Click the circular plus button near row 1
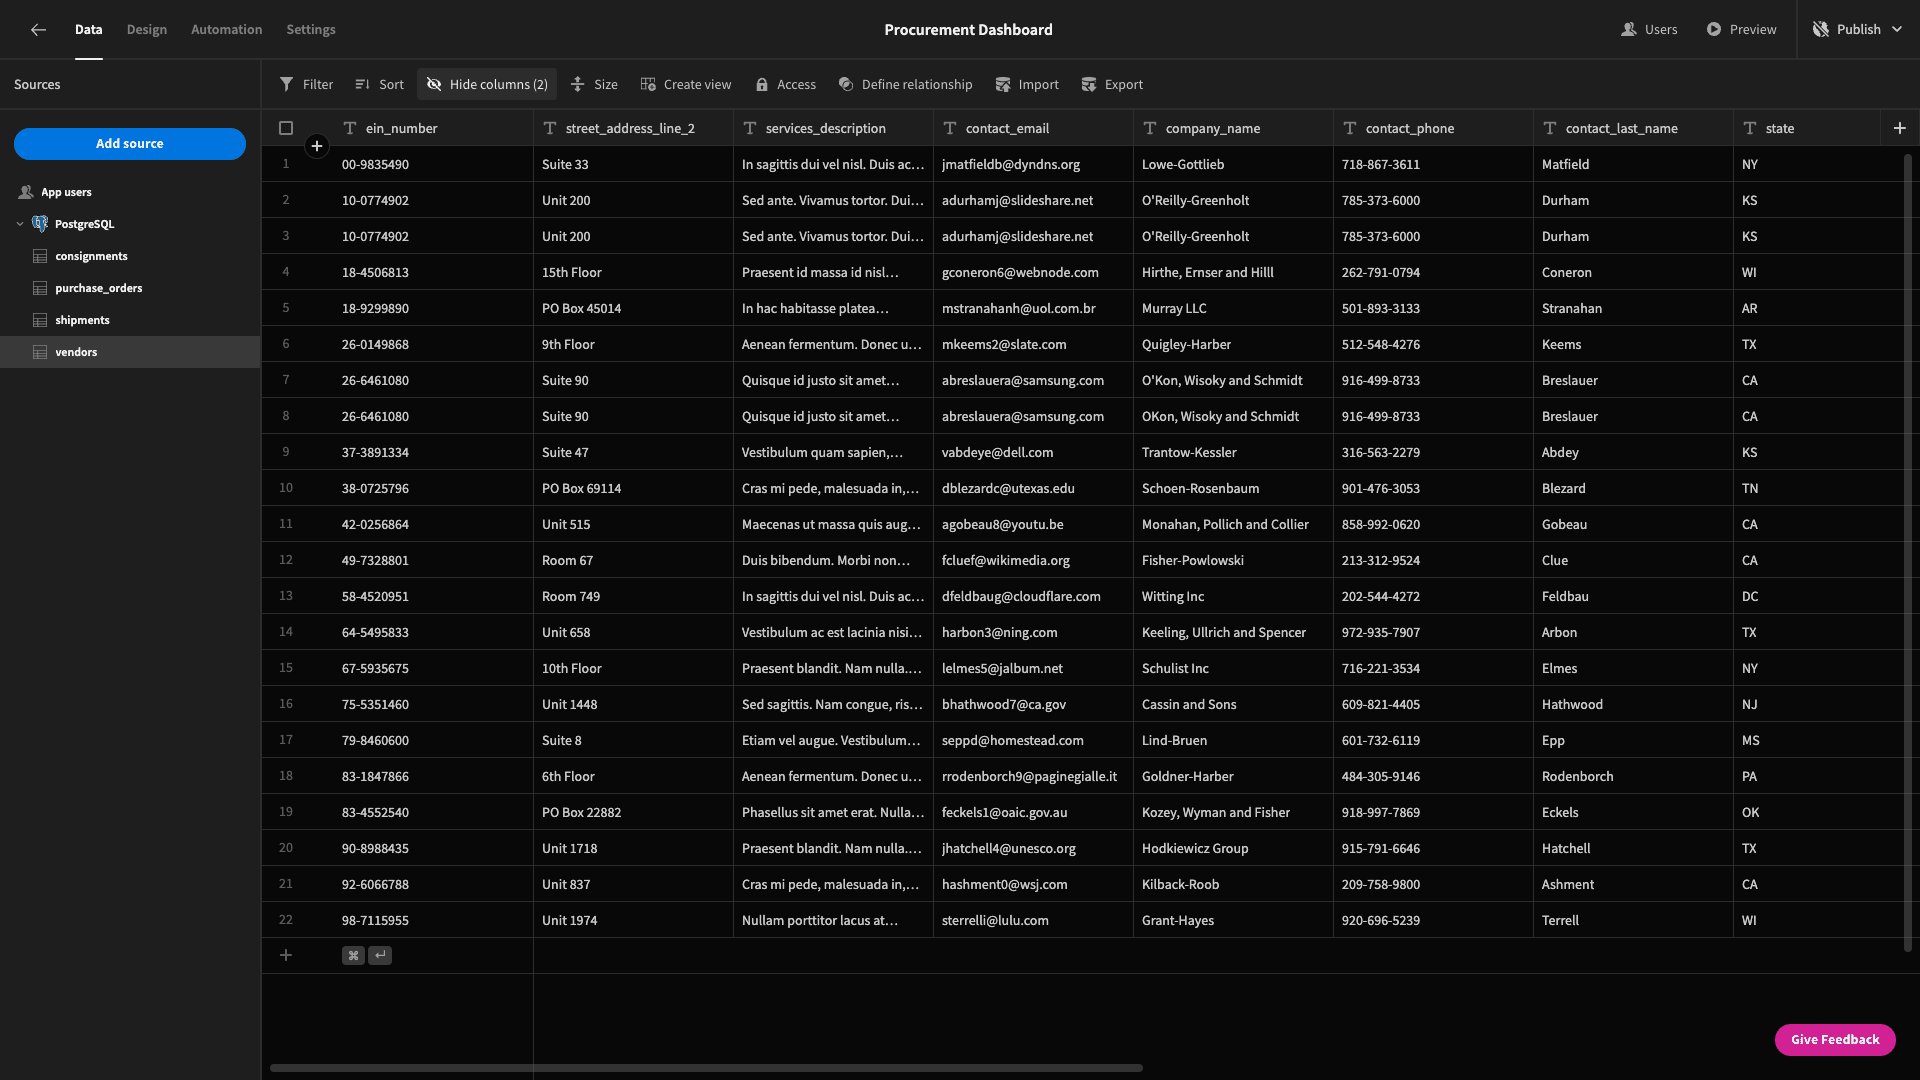 point(317,146)
